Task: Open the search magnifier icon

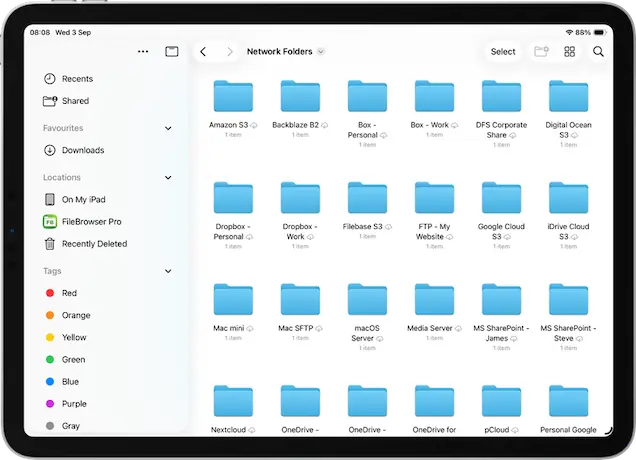Action: [598, 52]
